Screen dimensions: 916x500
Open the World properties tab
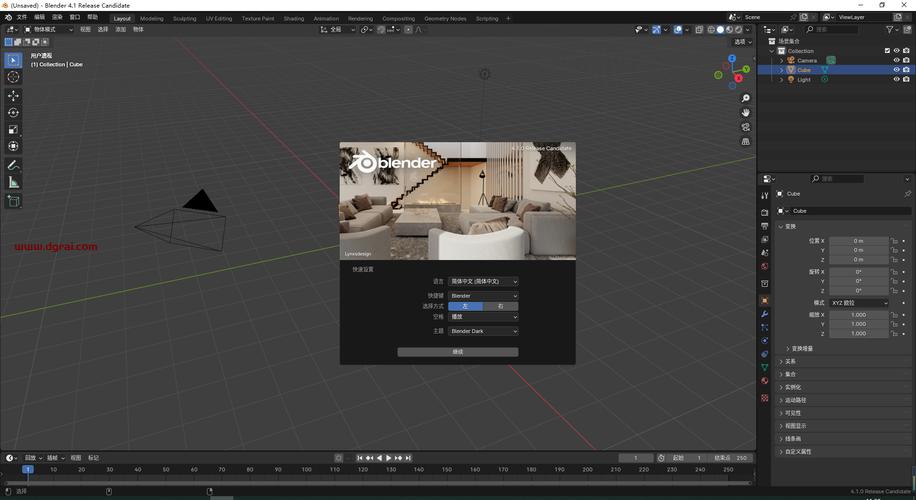point(765,266)
